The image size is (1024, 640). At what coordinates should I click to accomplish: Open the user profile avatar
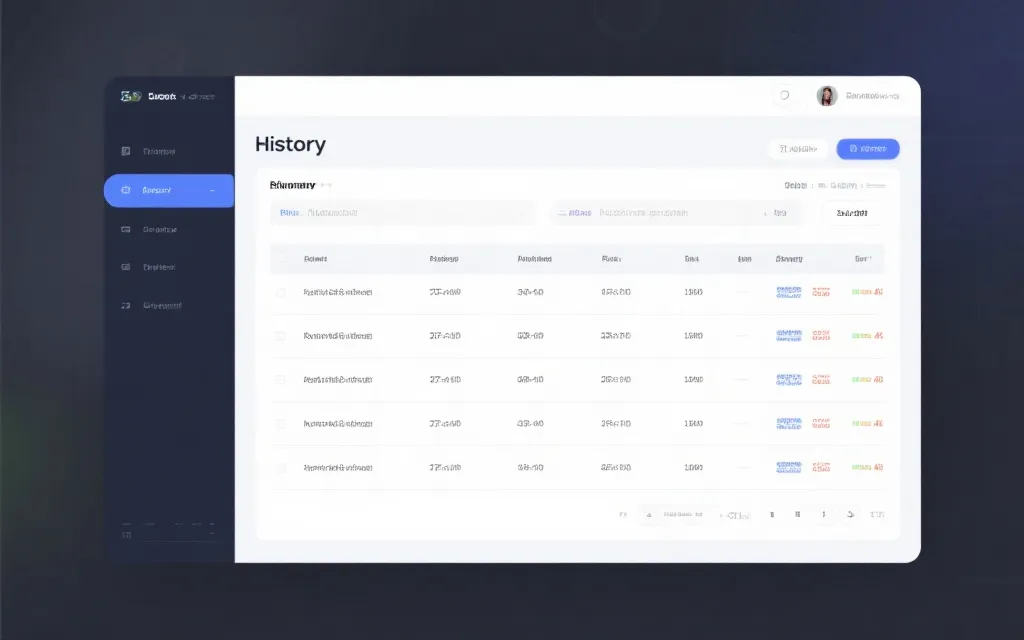pos(827,96)
